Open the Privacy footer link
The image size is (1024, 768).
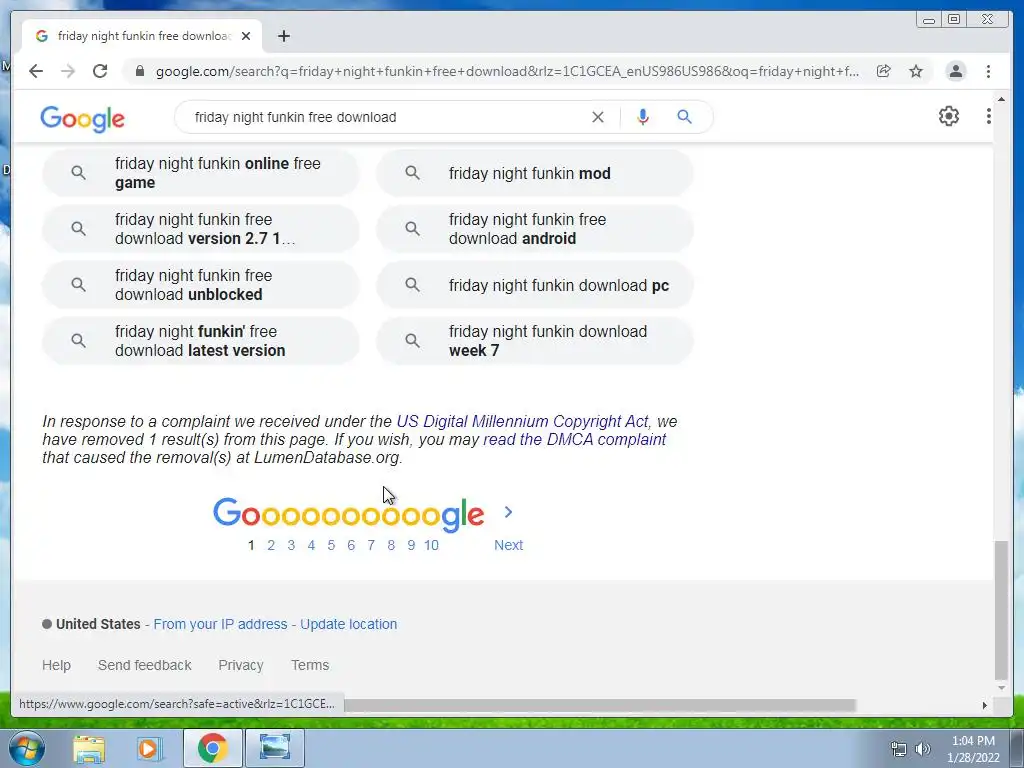click(241, 665)
